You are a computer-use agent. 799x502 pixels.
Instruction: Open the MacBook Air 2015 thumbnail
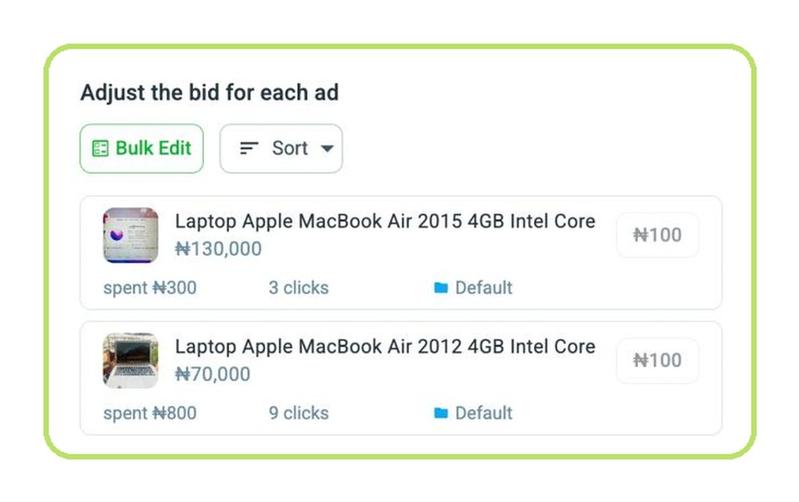[130, 235]
